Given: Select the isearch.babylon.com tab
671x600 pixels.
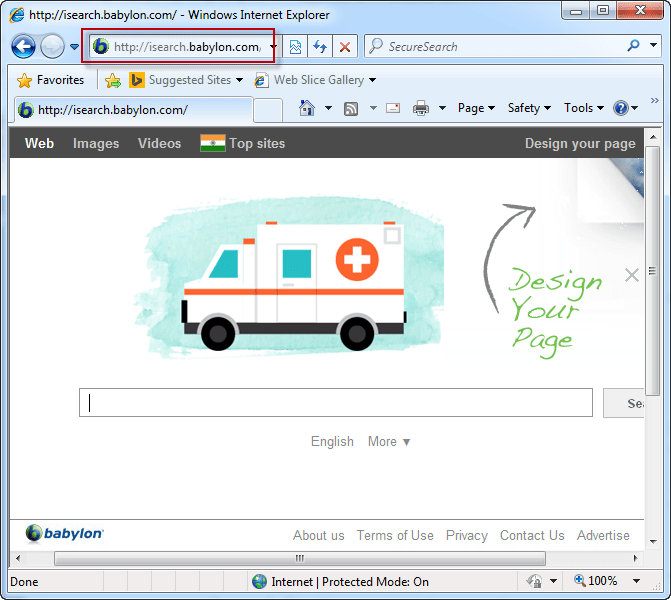Looking at the screenshot, I should point(134,110).
